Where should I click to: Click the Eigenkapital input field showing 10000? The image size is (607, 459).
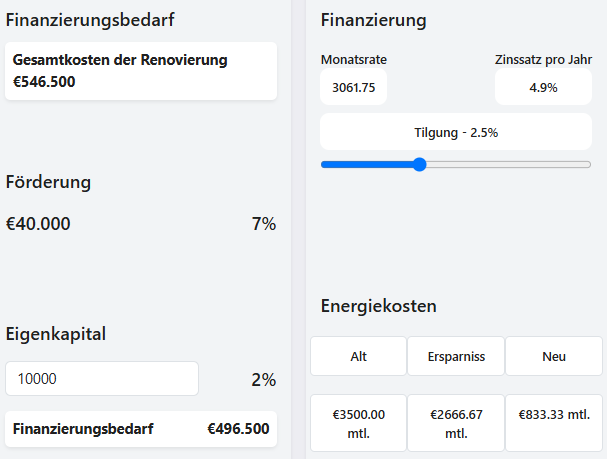(x=102, y=379)
